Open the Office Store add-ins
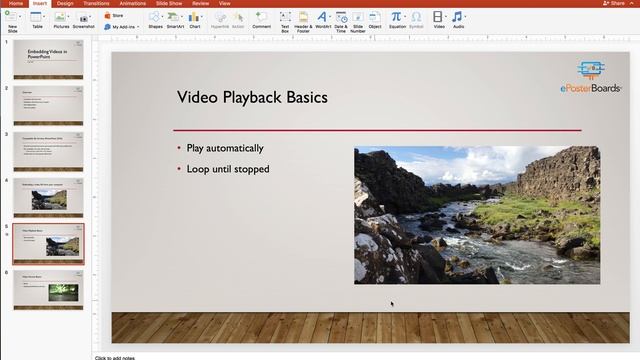640x360 pixels. click(x=113, y=16)
